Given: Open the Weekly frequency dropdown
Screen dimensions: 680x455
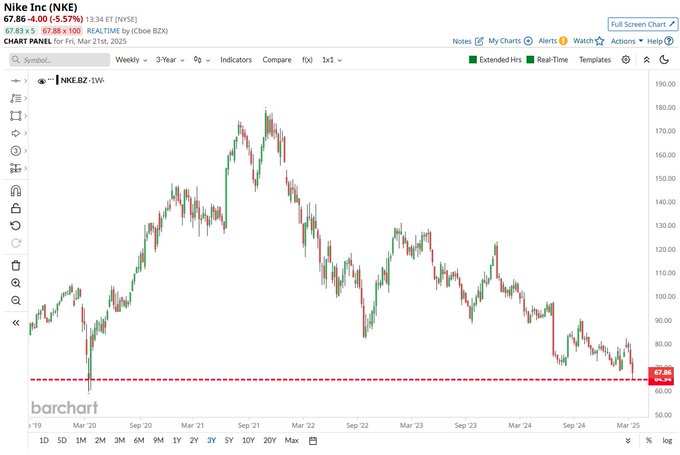Looking at the screenshot, I should (131, 60).
